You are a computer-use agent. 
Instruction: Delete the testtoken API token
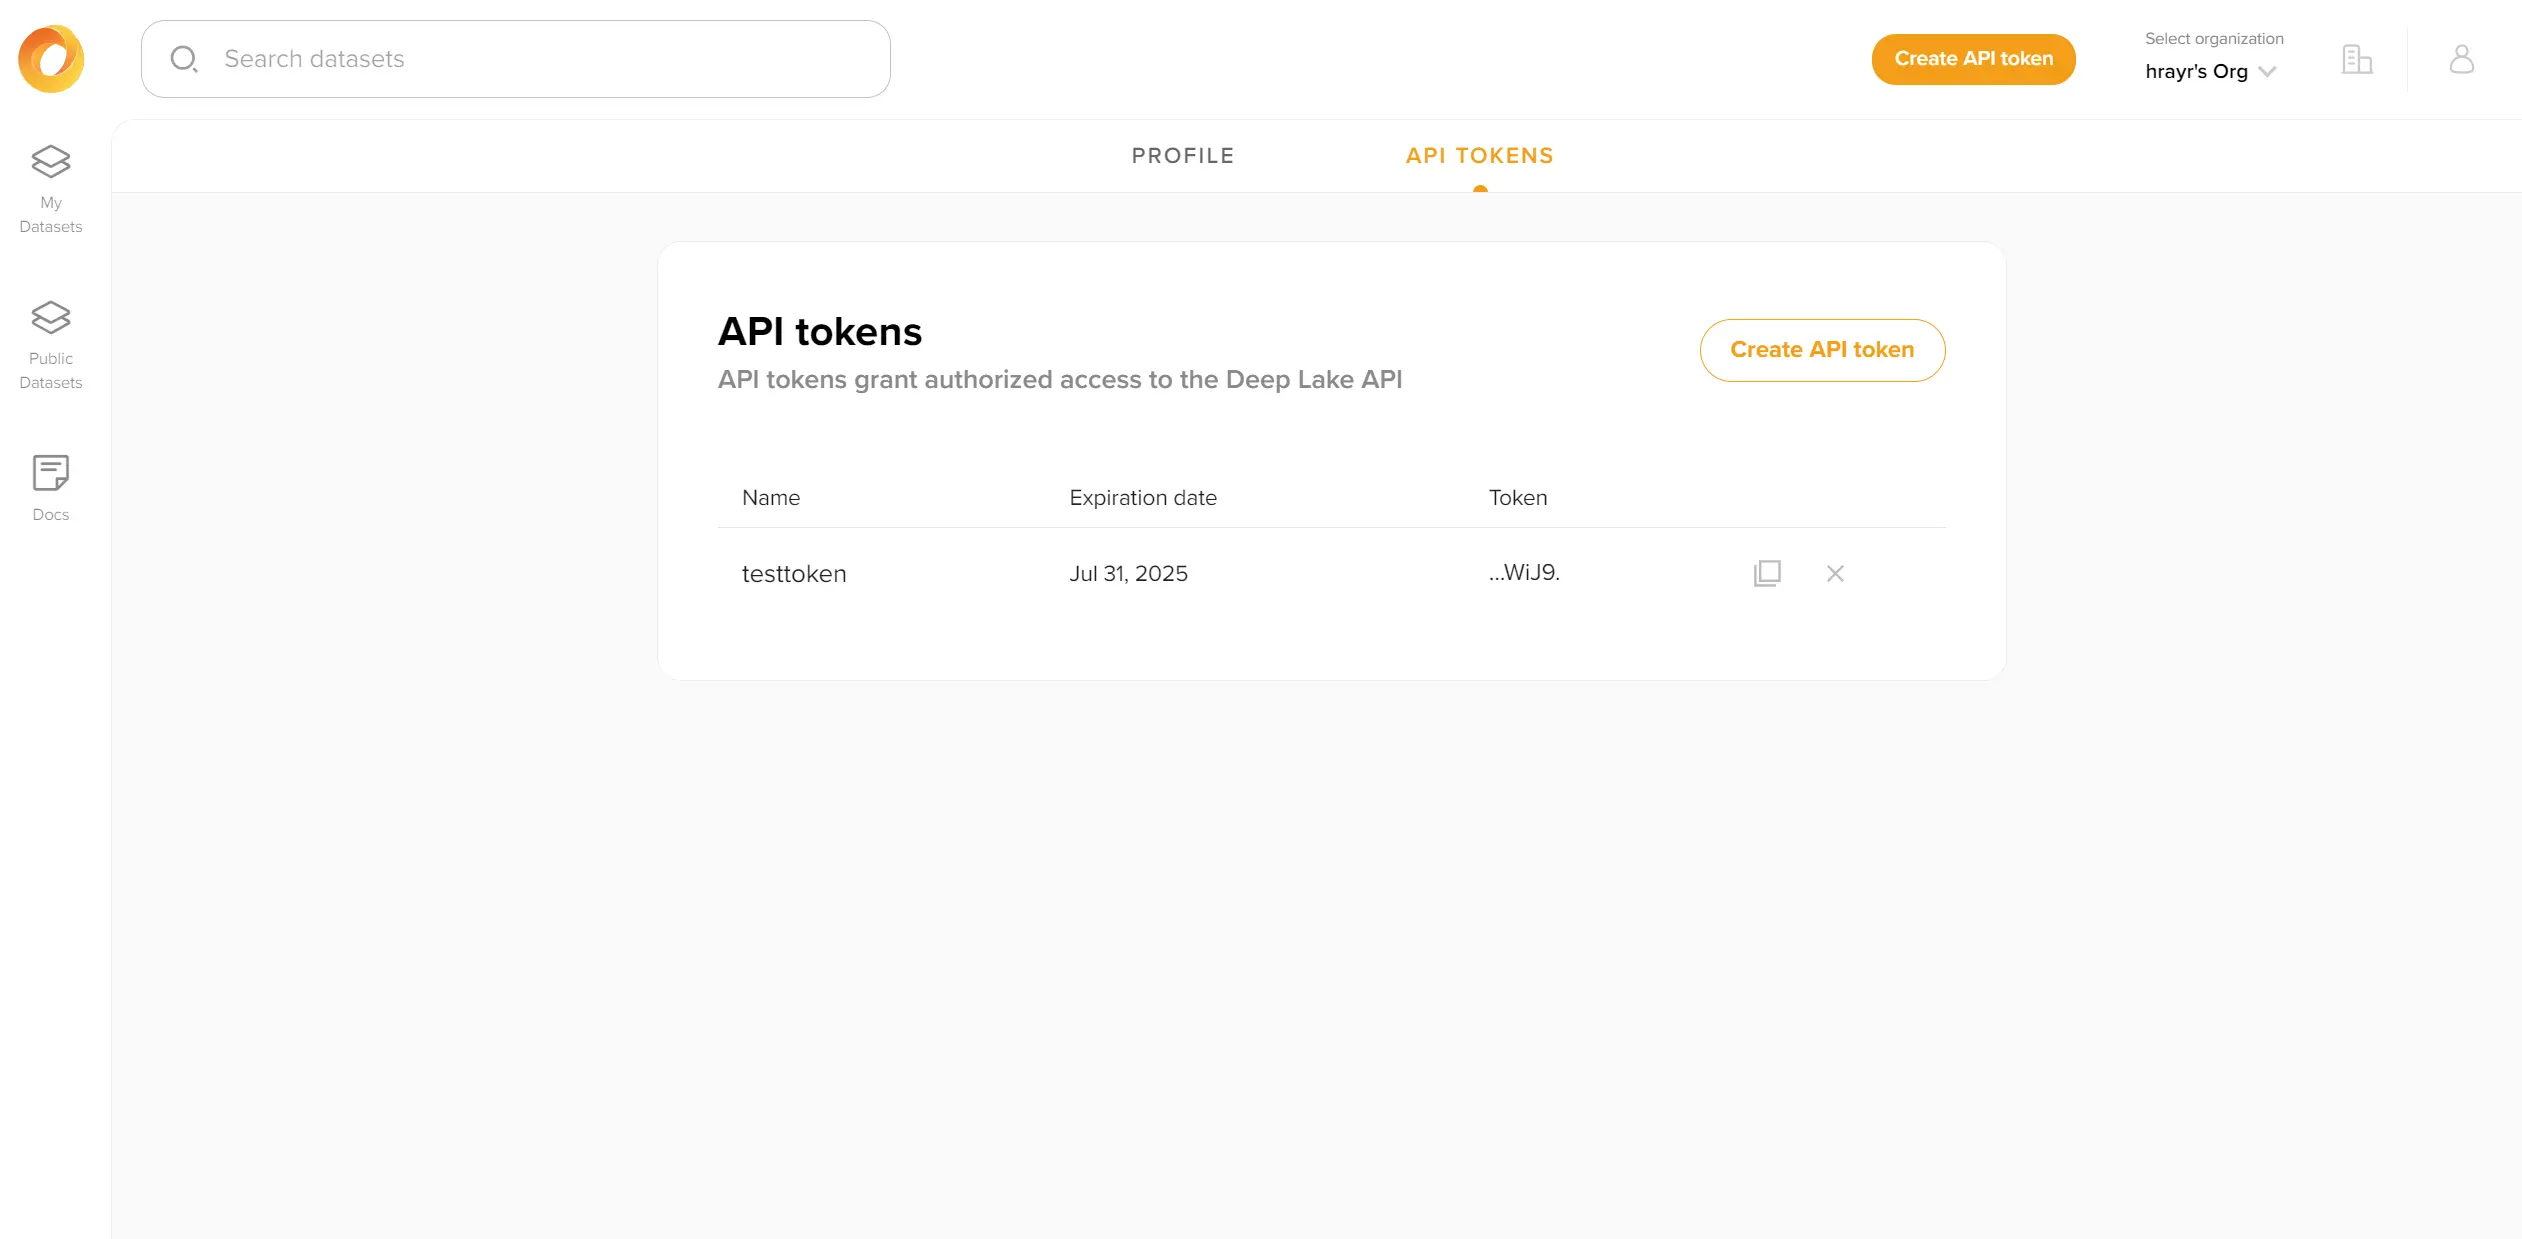pyautogui.click(x=1835, y=574)
